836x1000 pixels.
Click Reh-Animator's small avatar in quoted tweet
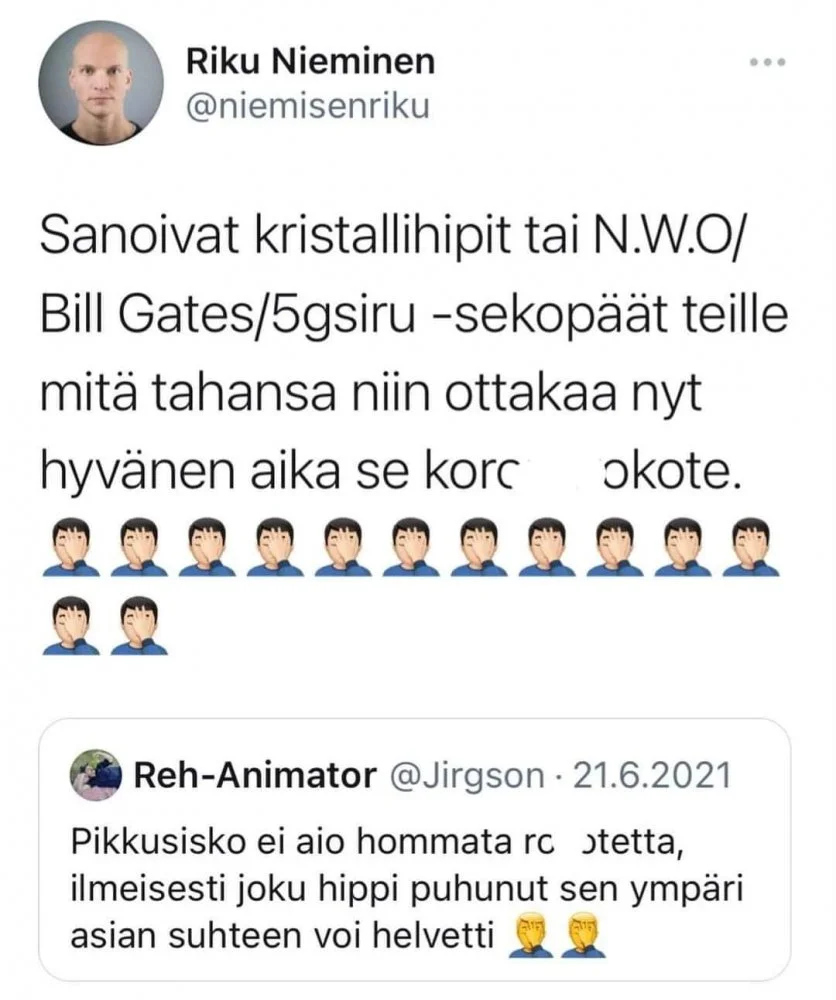[96, 775]
